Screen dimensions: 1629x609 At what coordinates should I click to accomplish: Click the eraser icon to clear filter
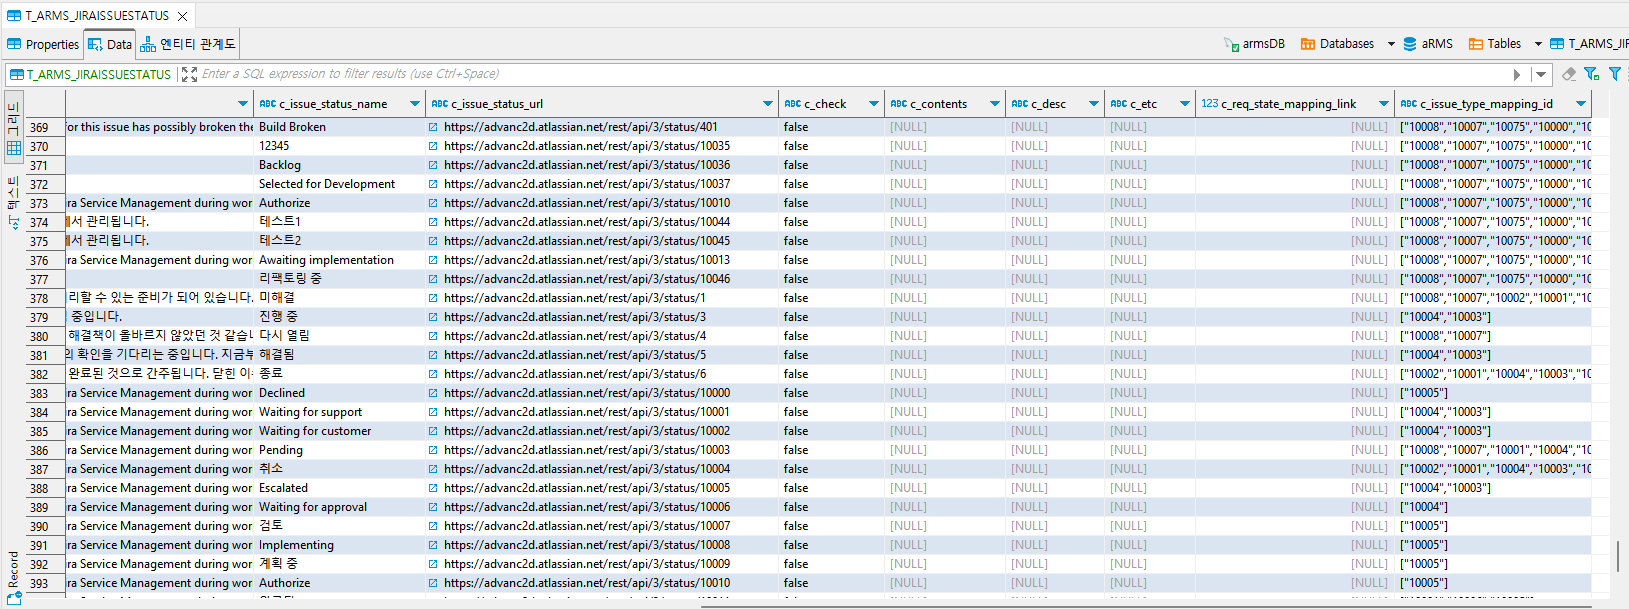click(1568, 74)
